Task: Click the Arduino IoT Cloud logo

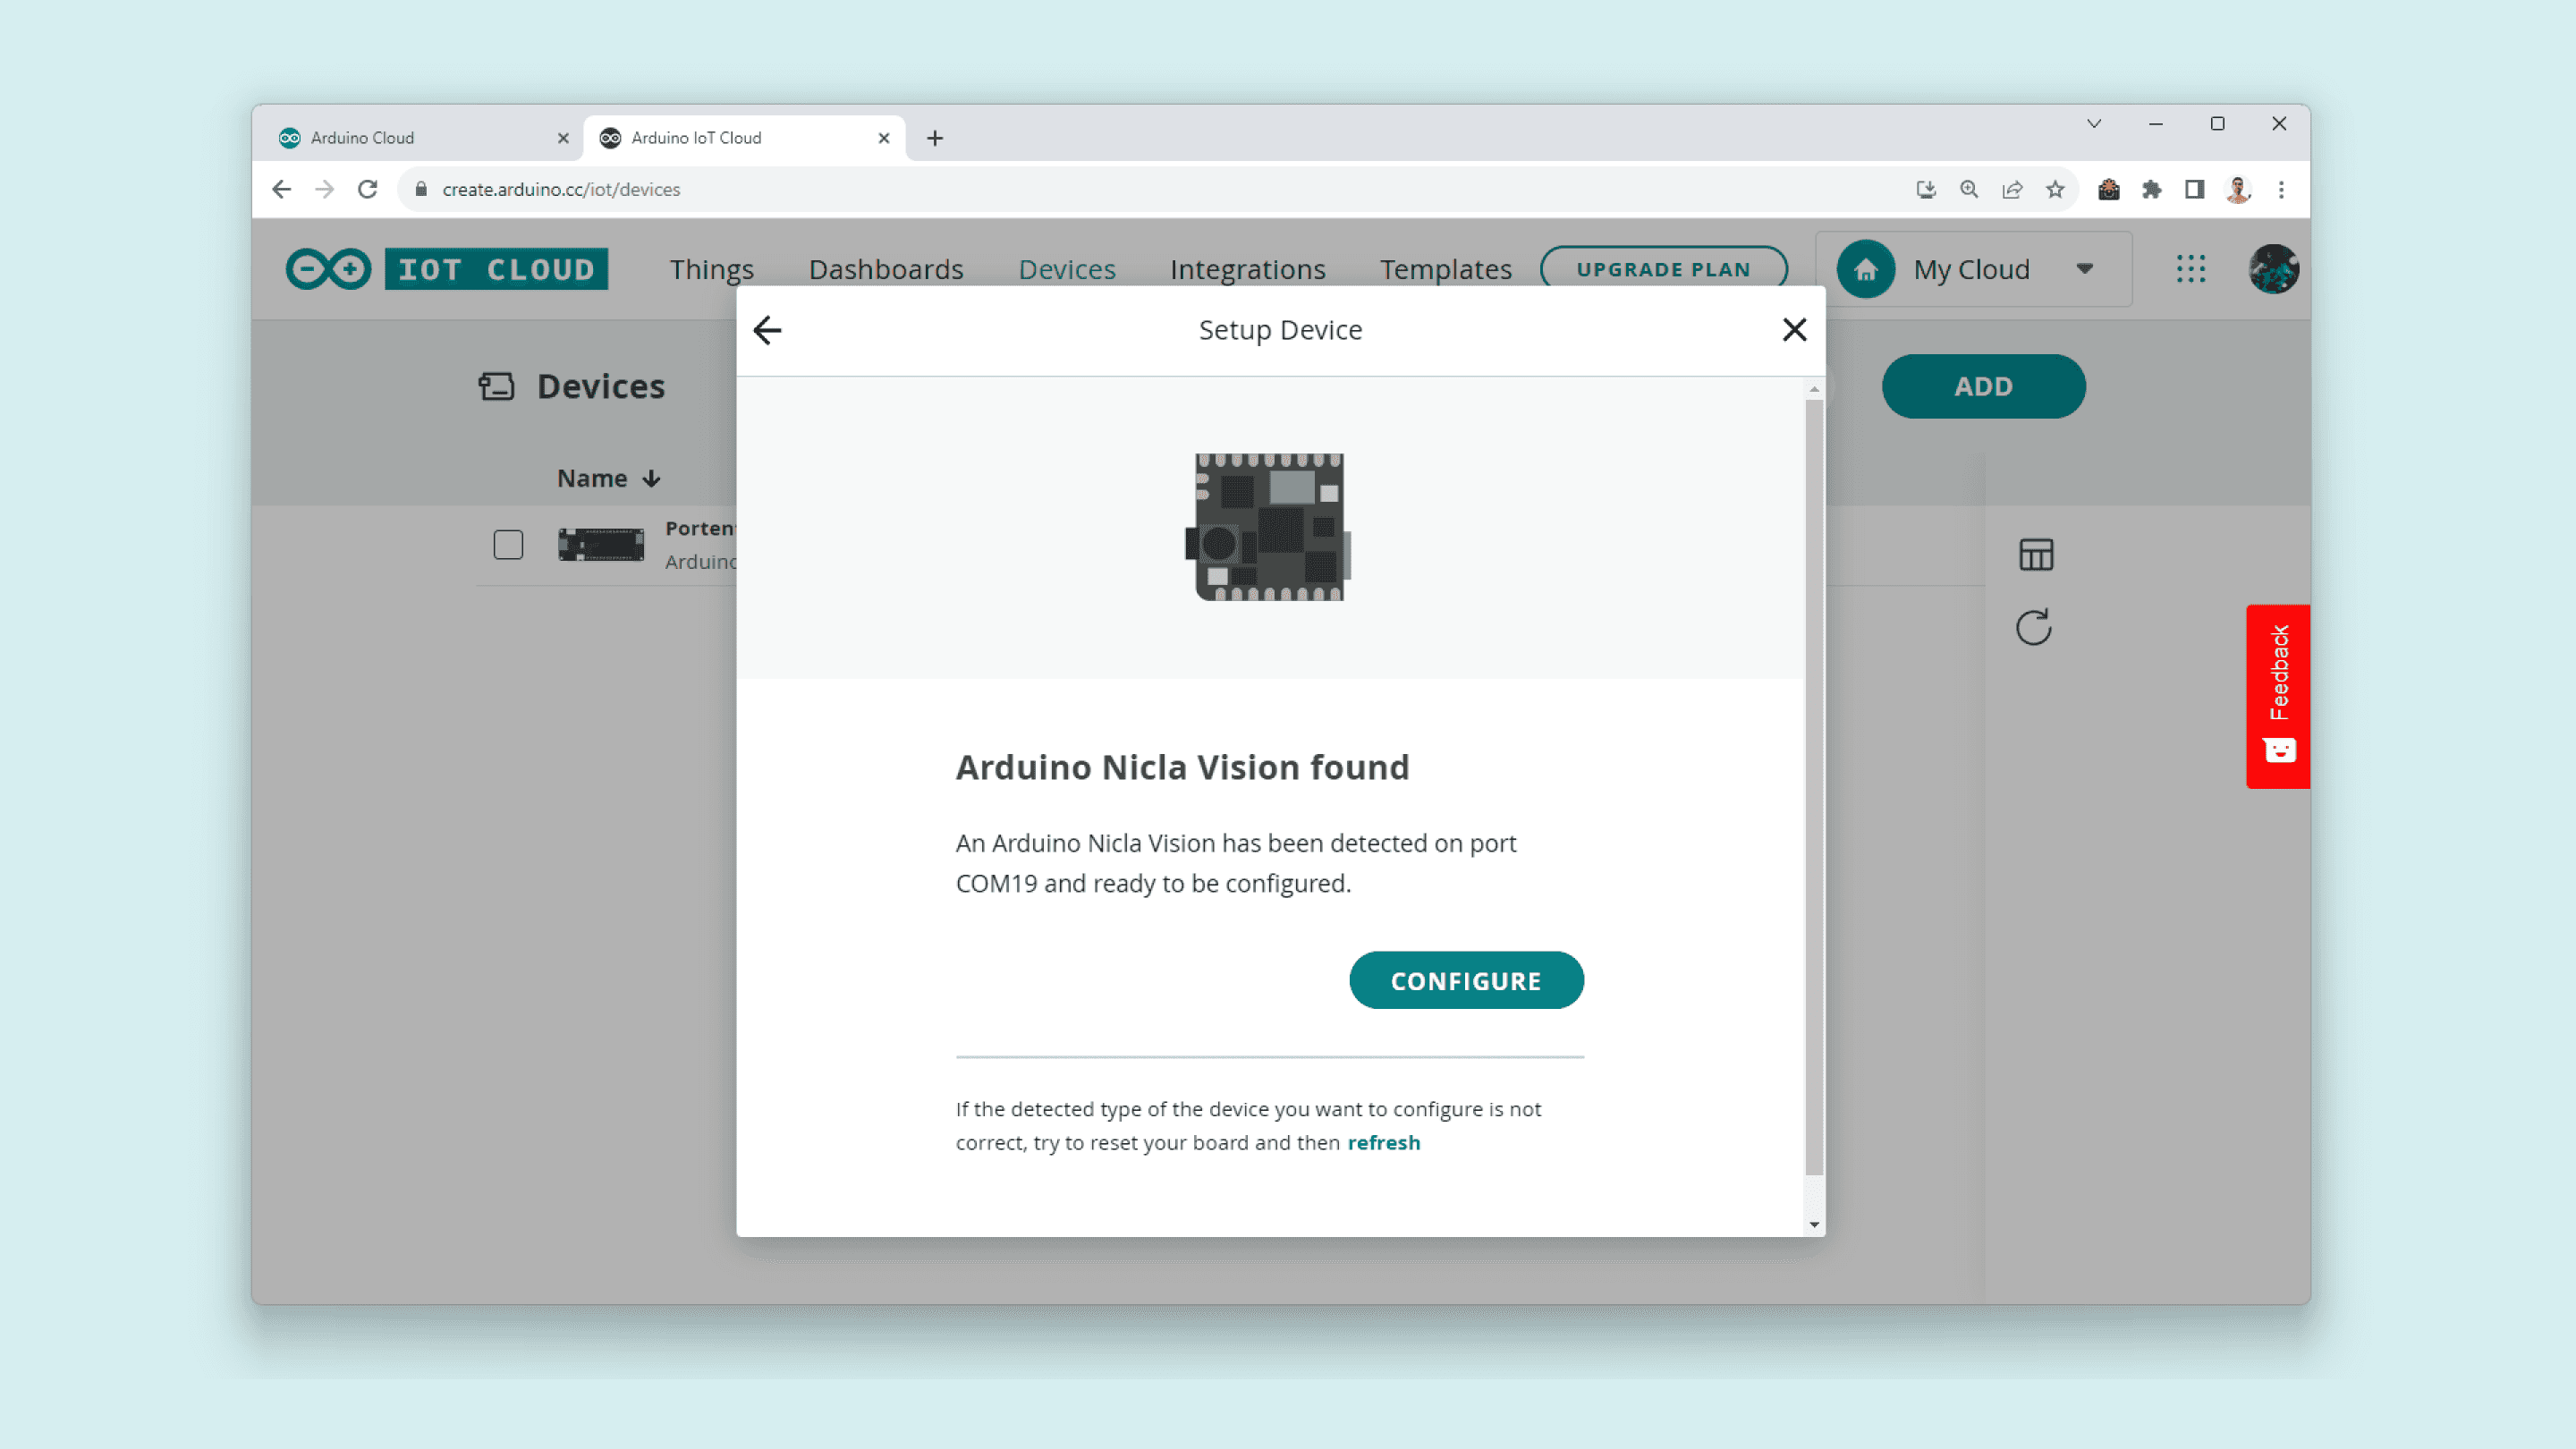Action: (x=447, y=269)
